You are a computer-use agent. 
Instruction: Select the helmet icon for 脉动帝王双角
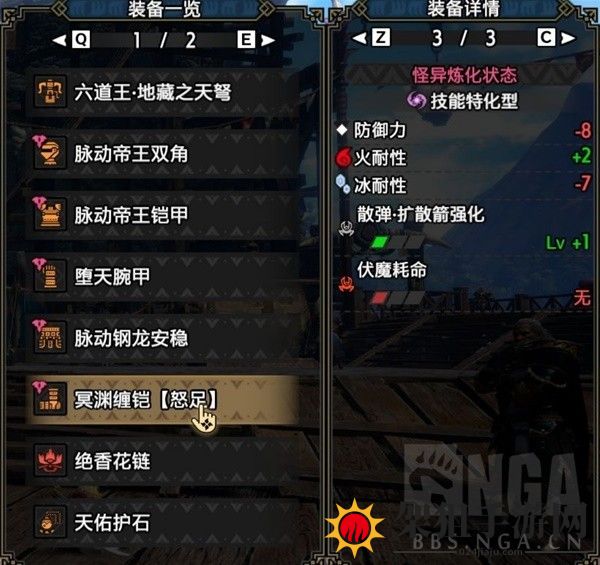tap(50, 153)
